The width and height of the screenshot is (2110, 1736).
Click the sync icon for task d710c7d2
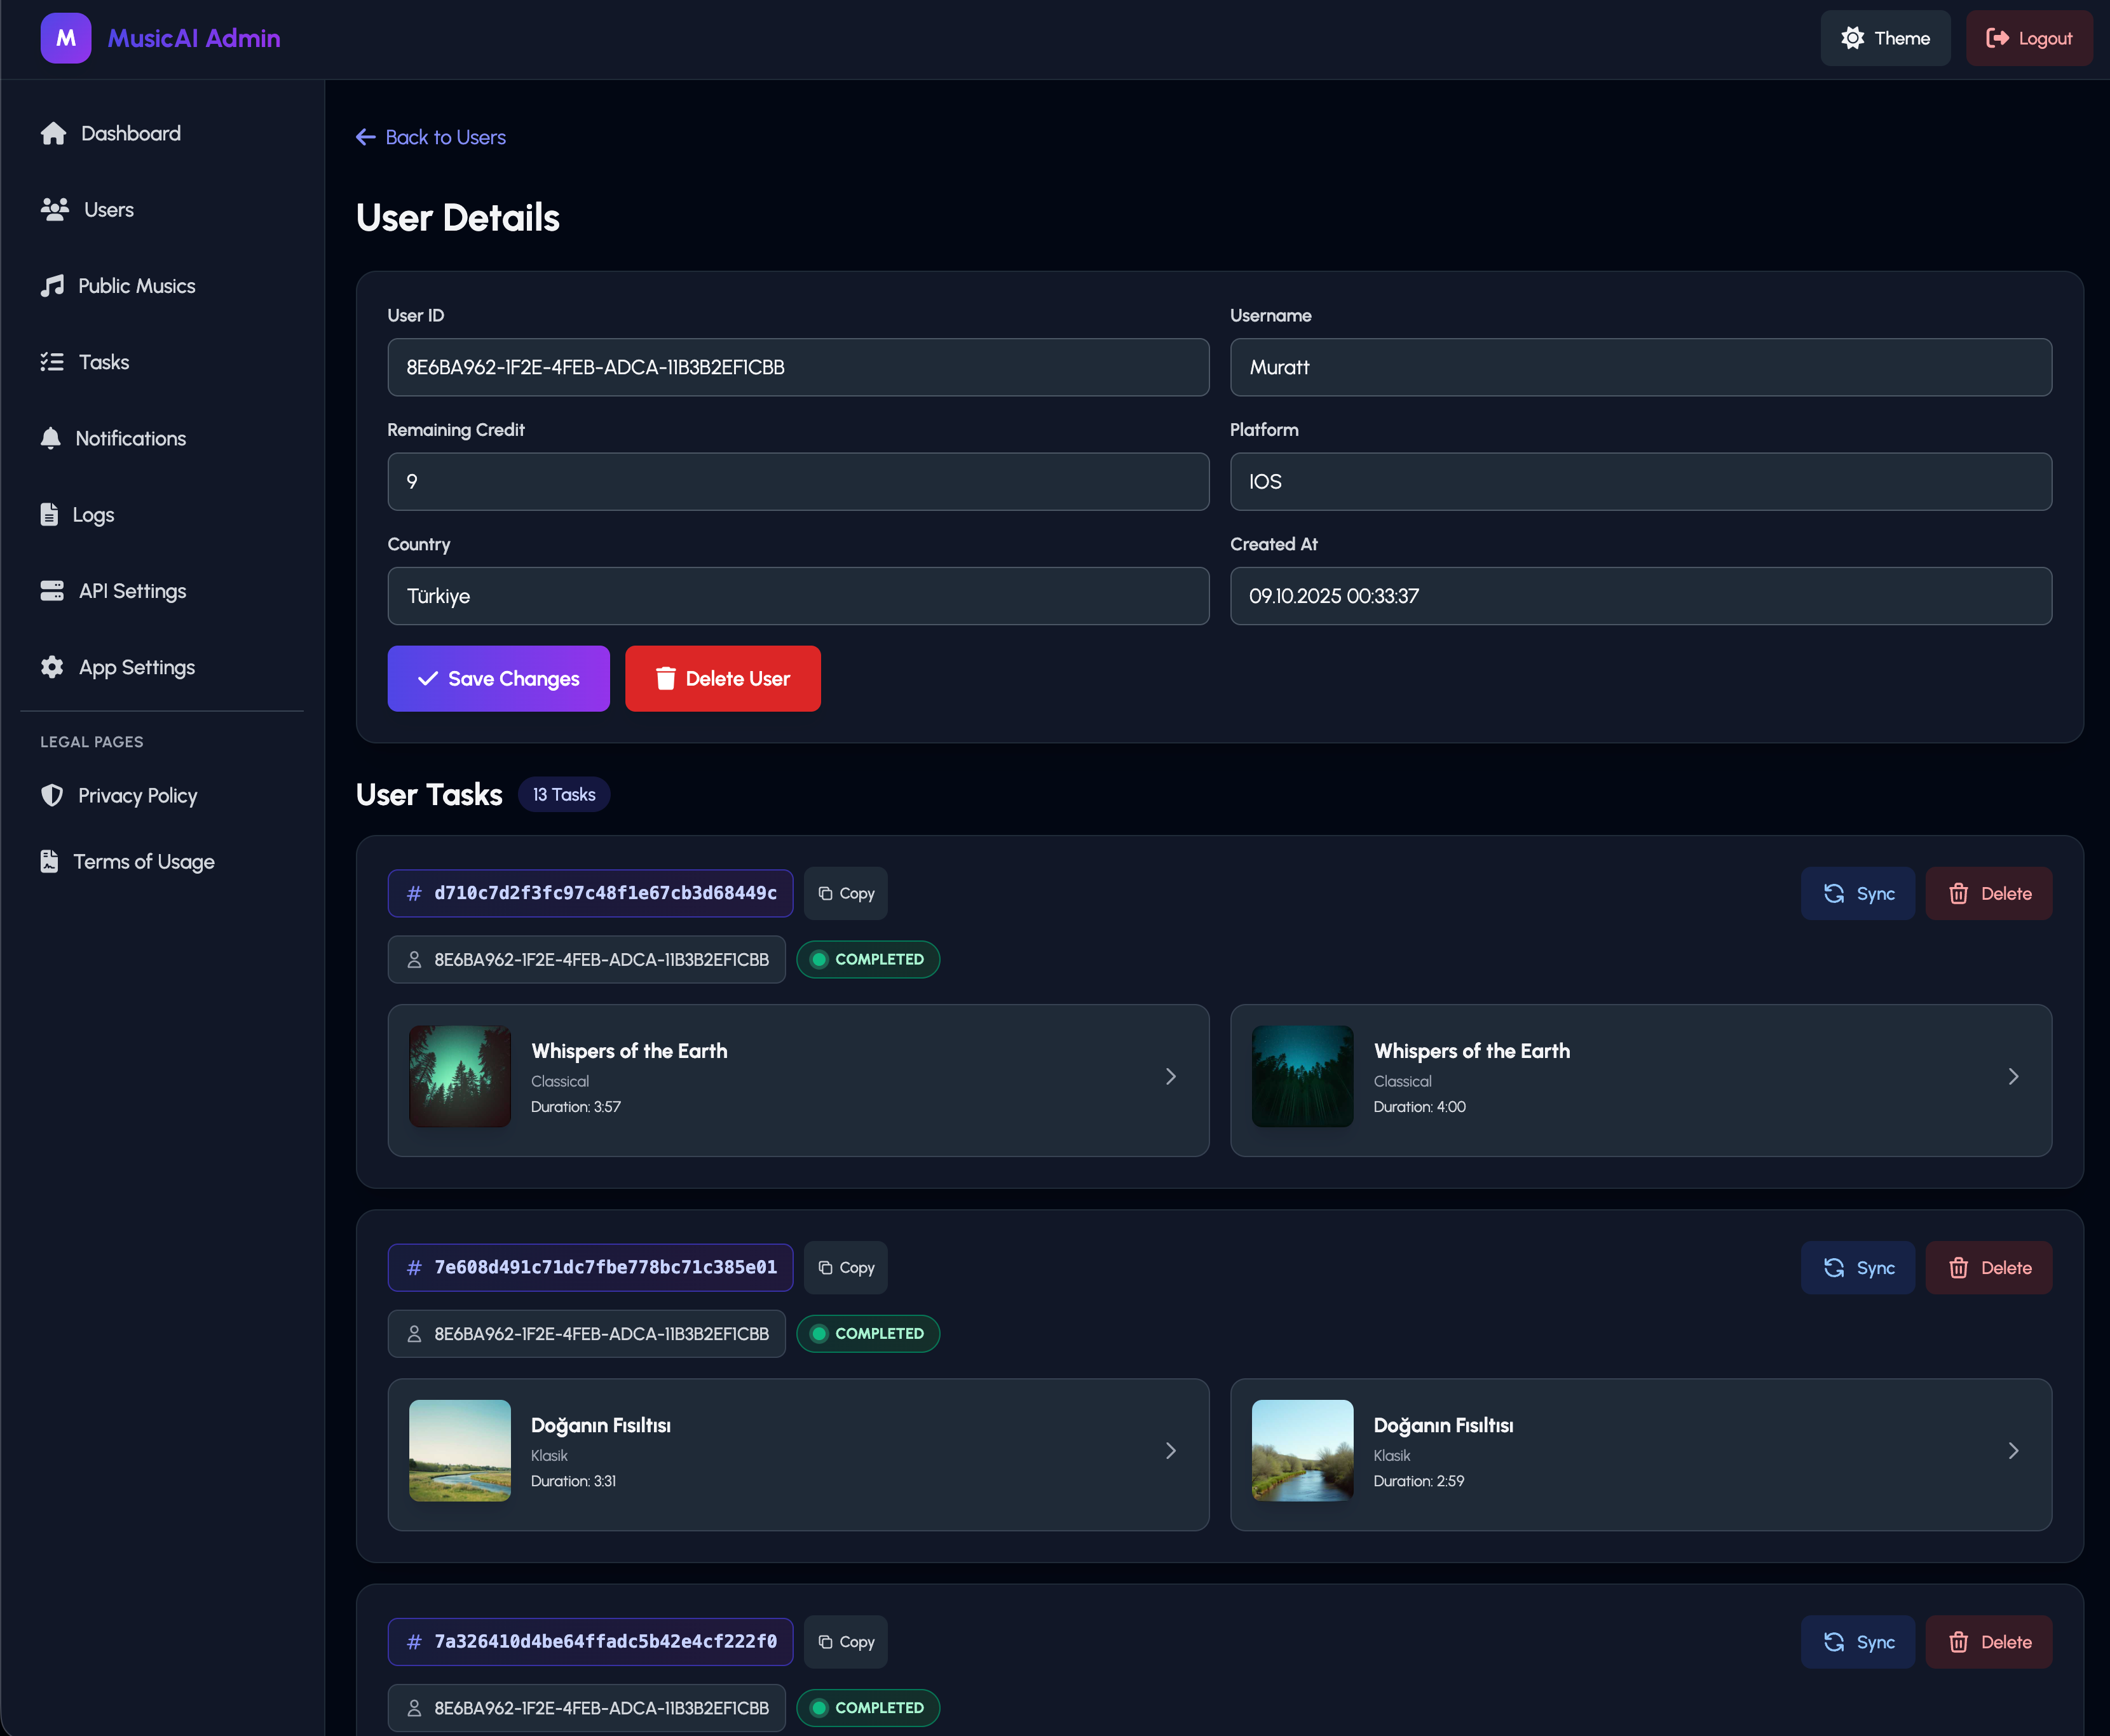pyautogui.click(x=1834, y=893)
